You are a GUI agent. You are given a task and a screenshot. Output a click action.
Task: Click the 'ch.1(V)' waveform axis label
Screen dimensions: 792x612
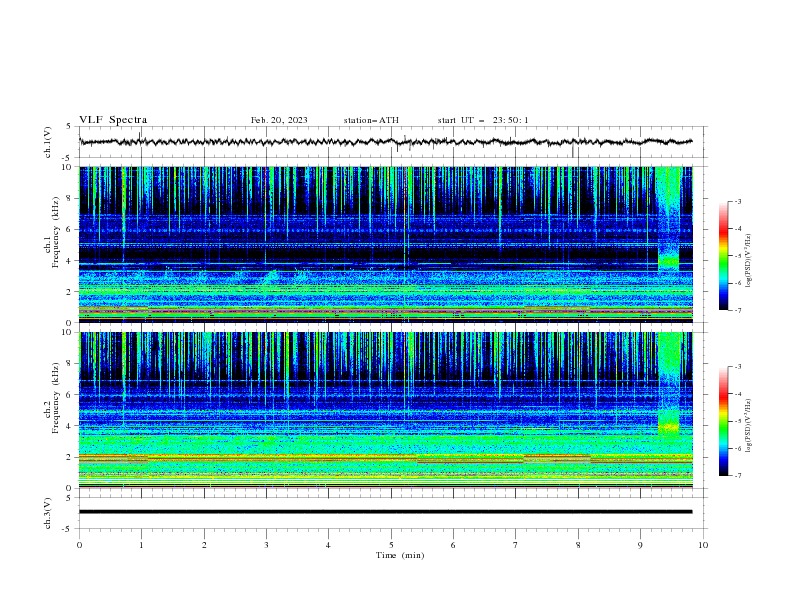pyautogui.click(x=48, y=142)
